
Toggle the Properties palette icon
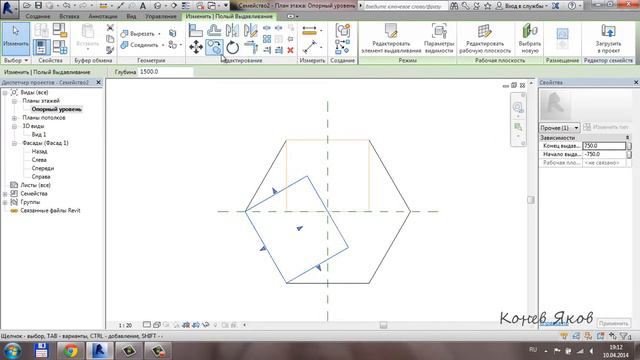pos(41,47)
